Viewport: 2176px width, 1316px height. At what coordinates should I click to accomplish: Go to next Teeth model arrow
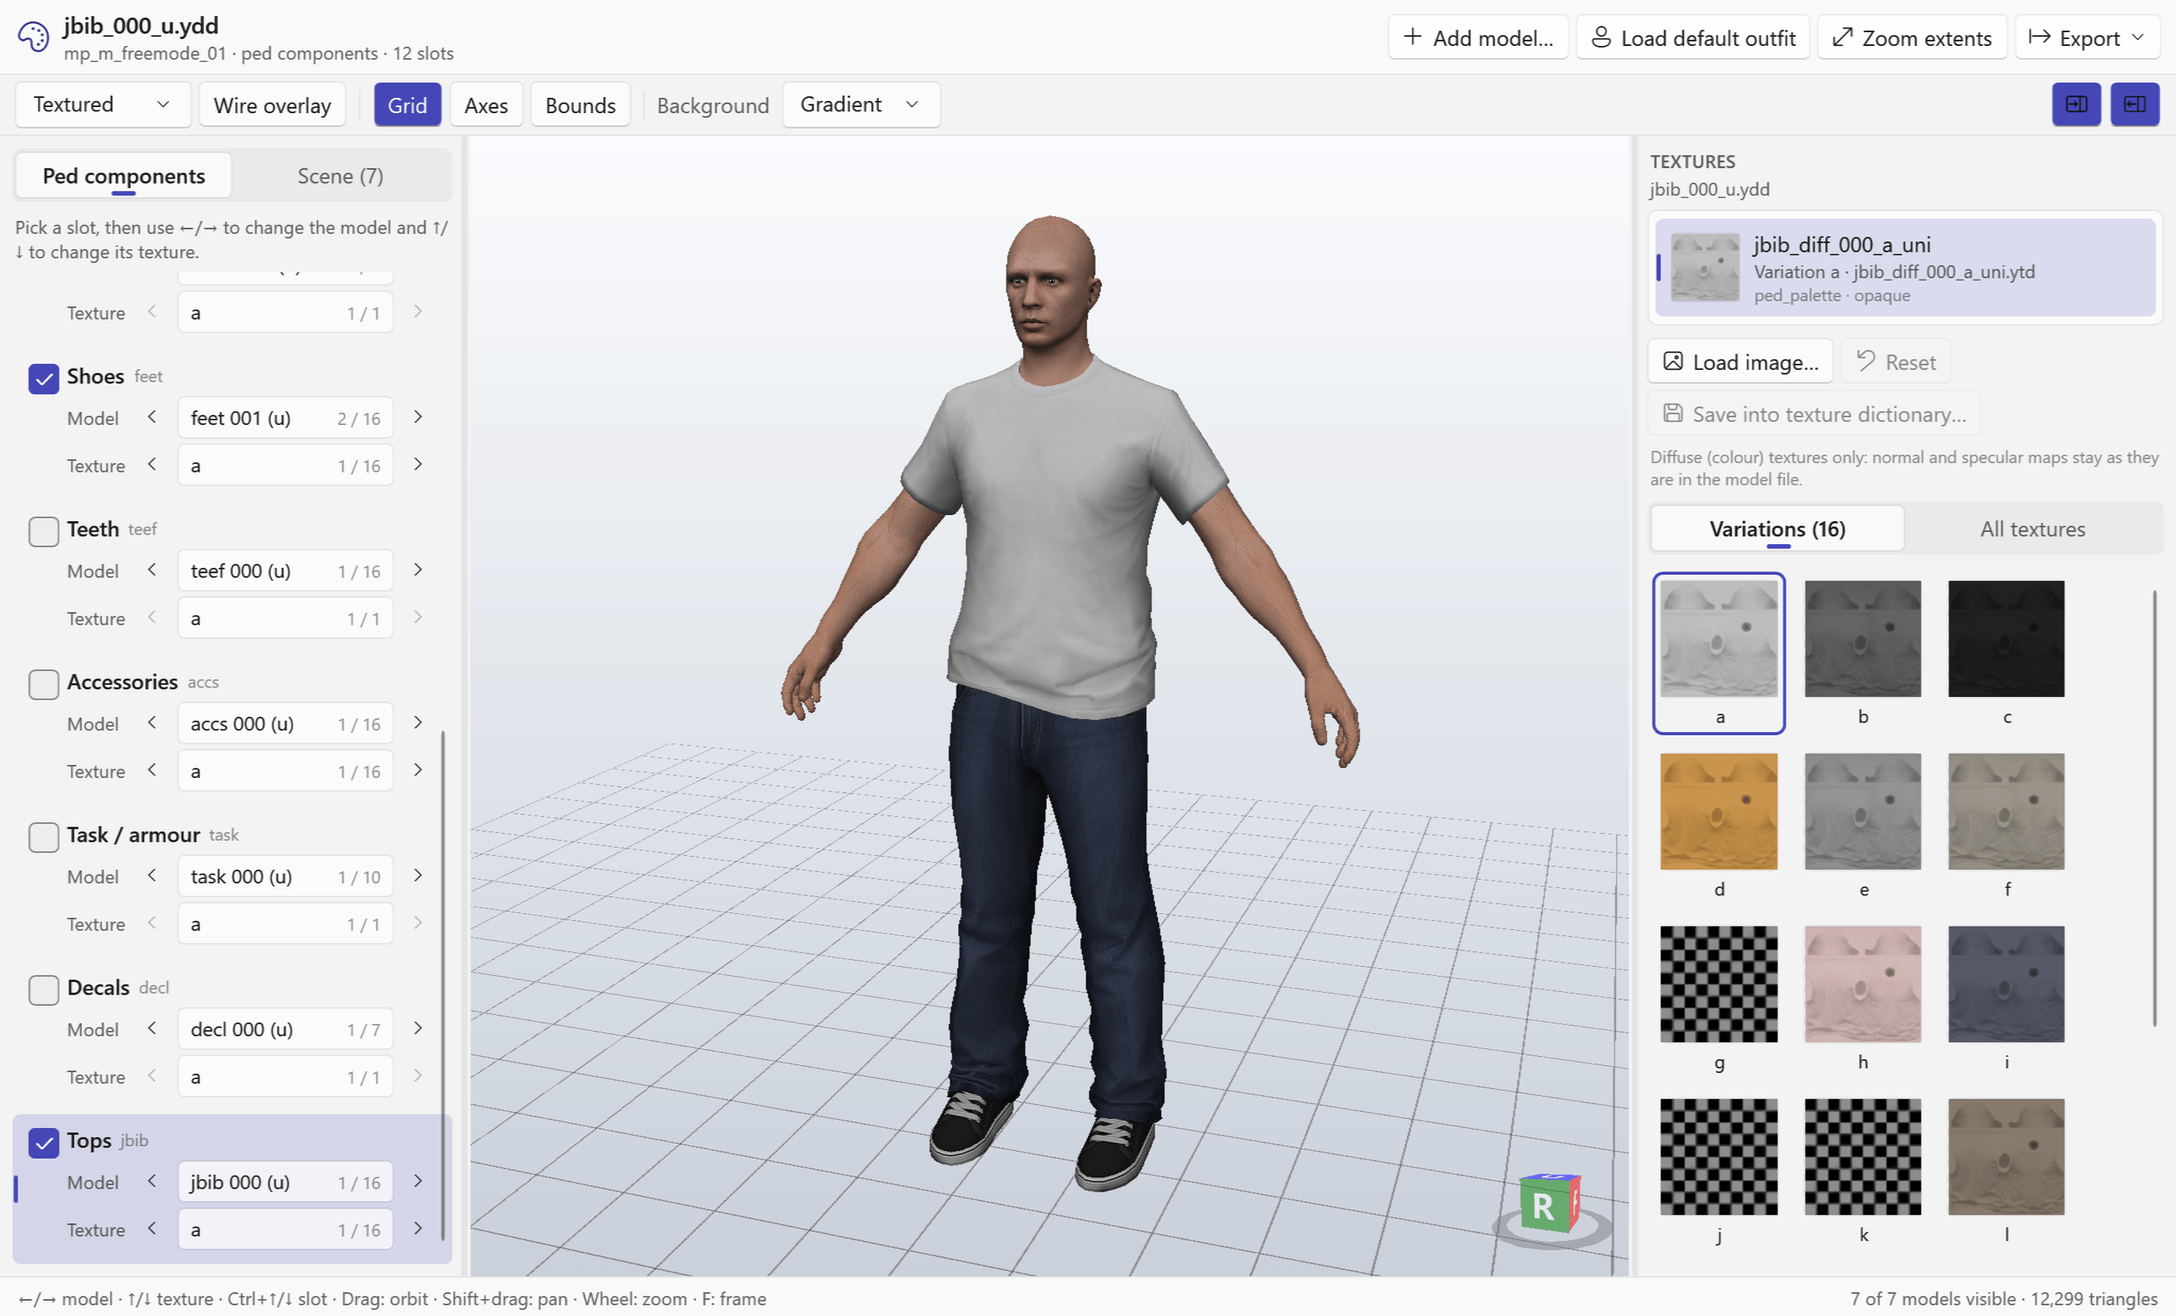[x=418, y=570]
